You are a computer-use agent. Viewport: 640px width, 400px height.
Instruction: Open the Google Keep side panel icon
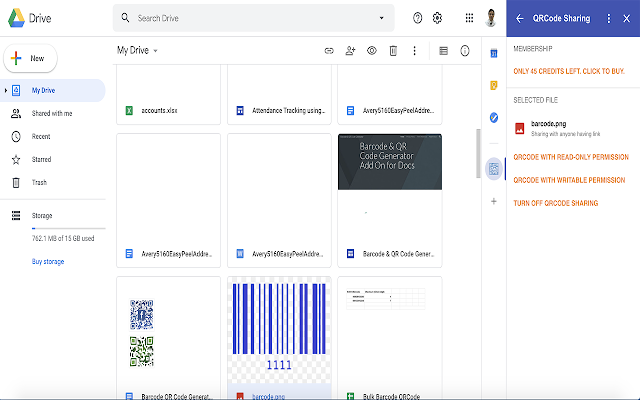[494, 85]
